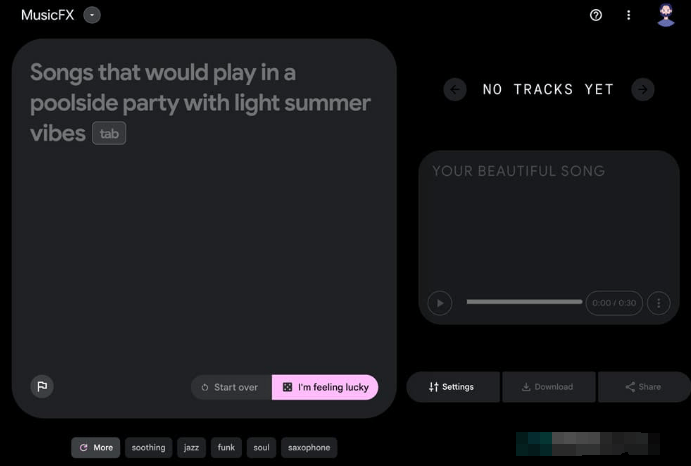
Task: Open the help question mark icon
Action: (x=596, y=15)
